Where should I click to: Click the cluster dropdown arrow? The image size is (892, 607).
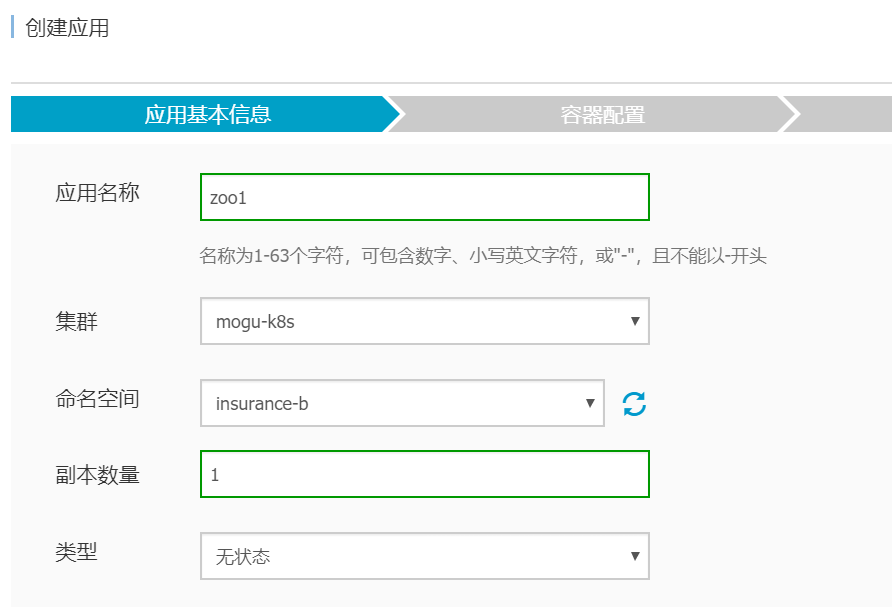(635, 322)
